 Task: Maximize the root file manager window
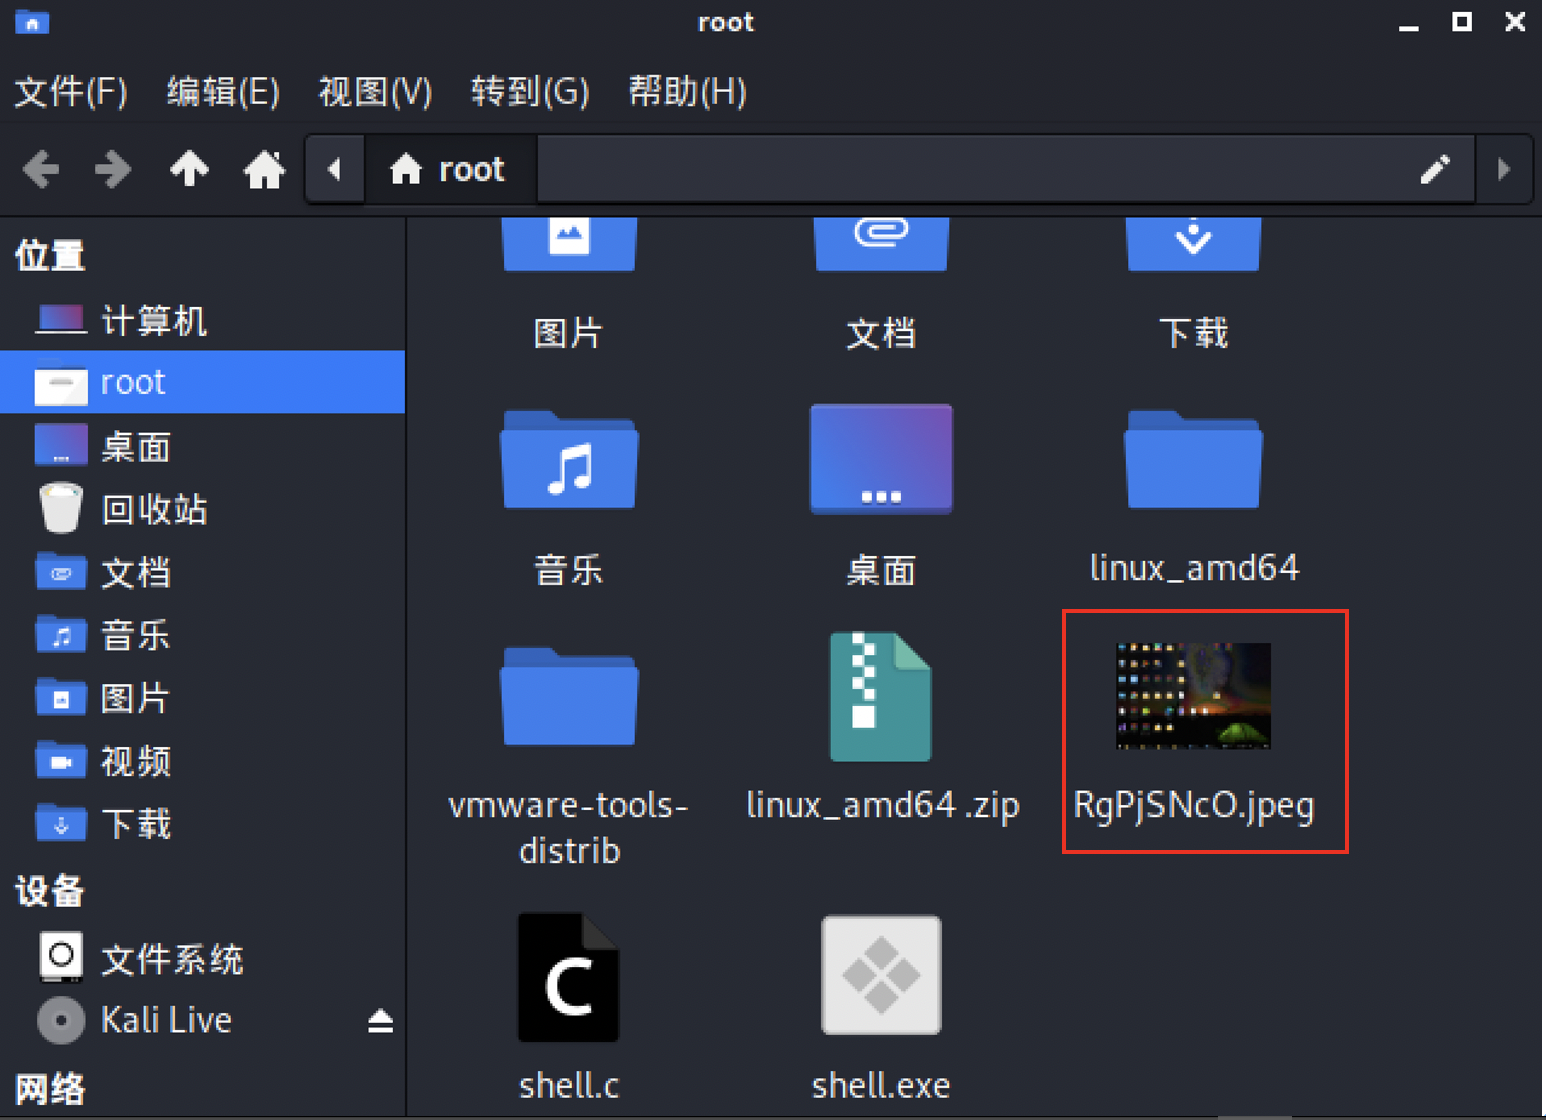(1462, 21)
